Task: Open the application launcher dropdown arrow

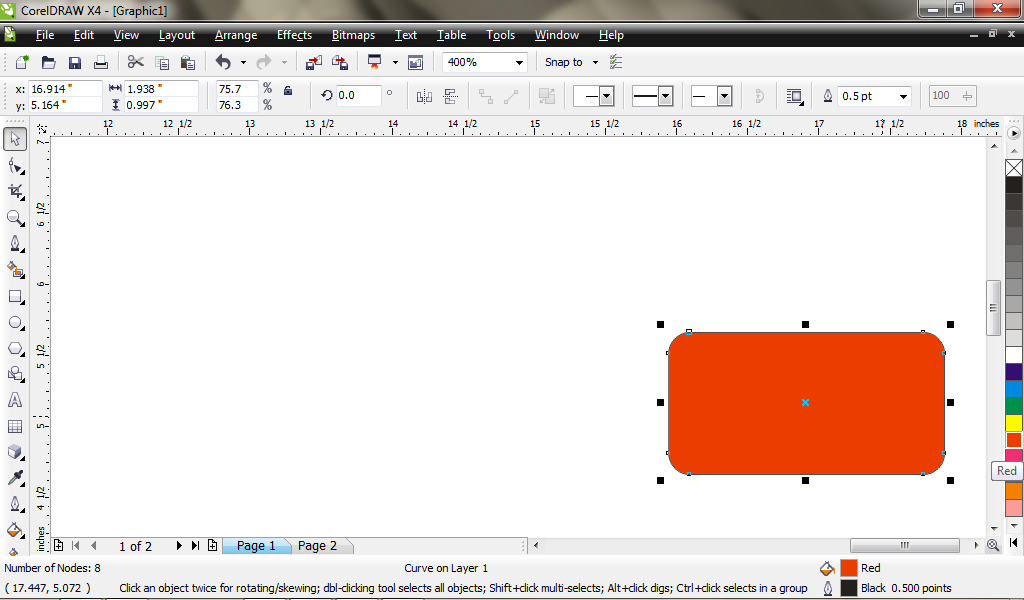Action: 395,63
